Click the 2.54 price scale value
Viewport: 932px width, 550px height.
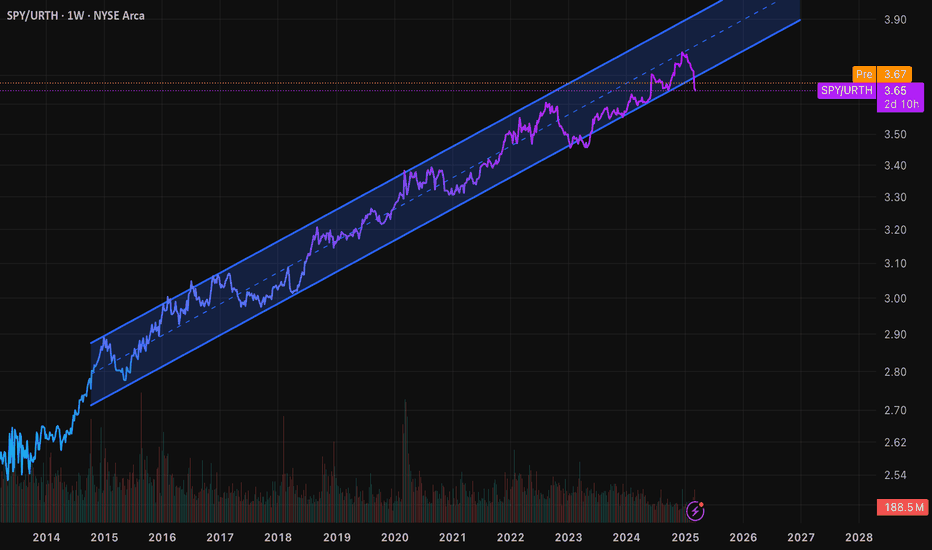coord(895,475)
